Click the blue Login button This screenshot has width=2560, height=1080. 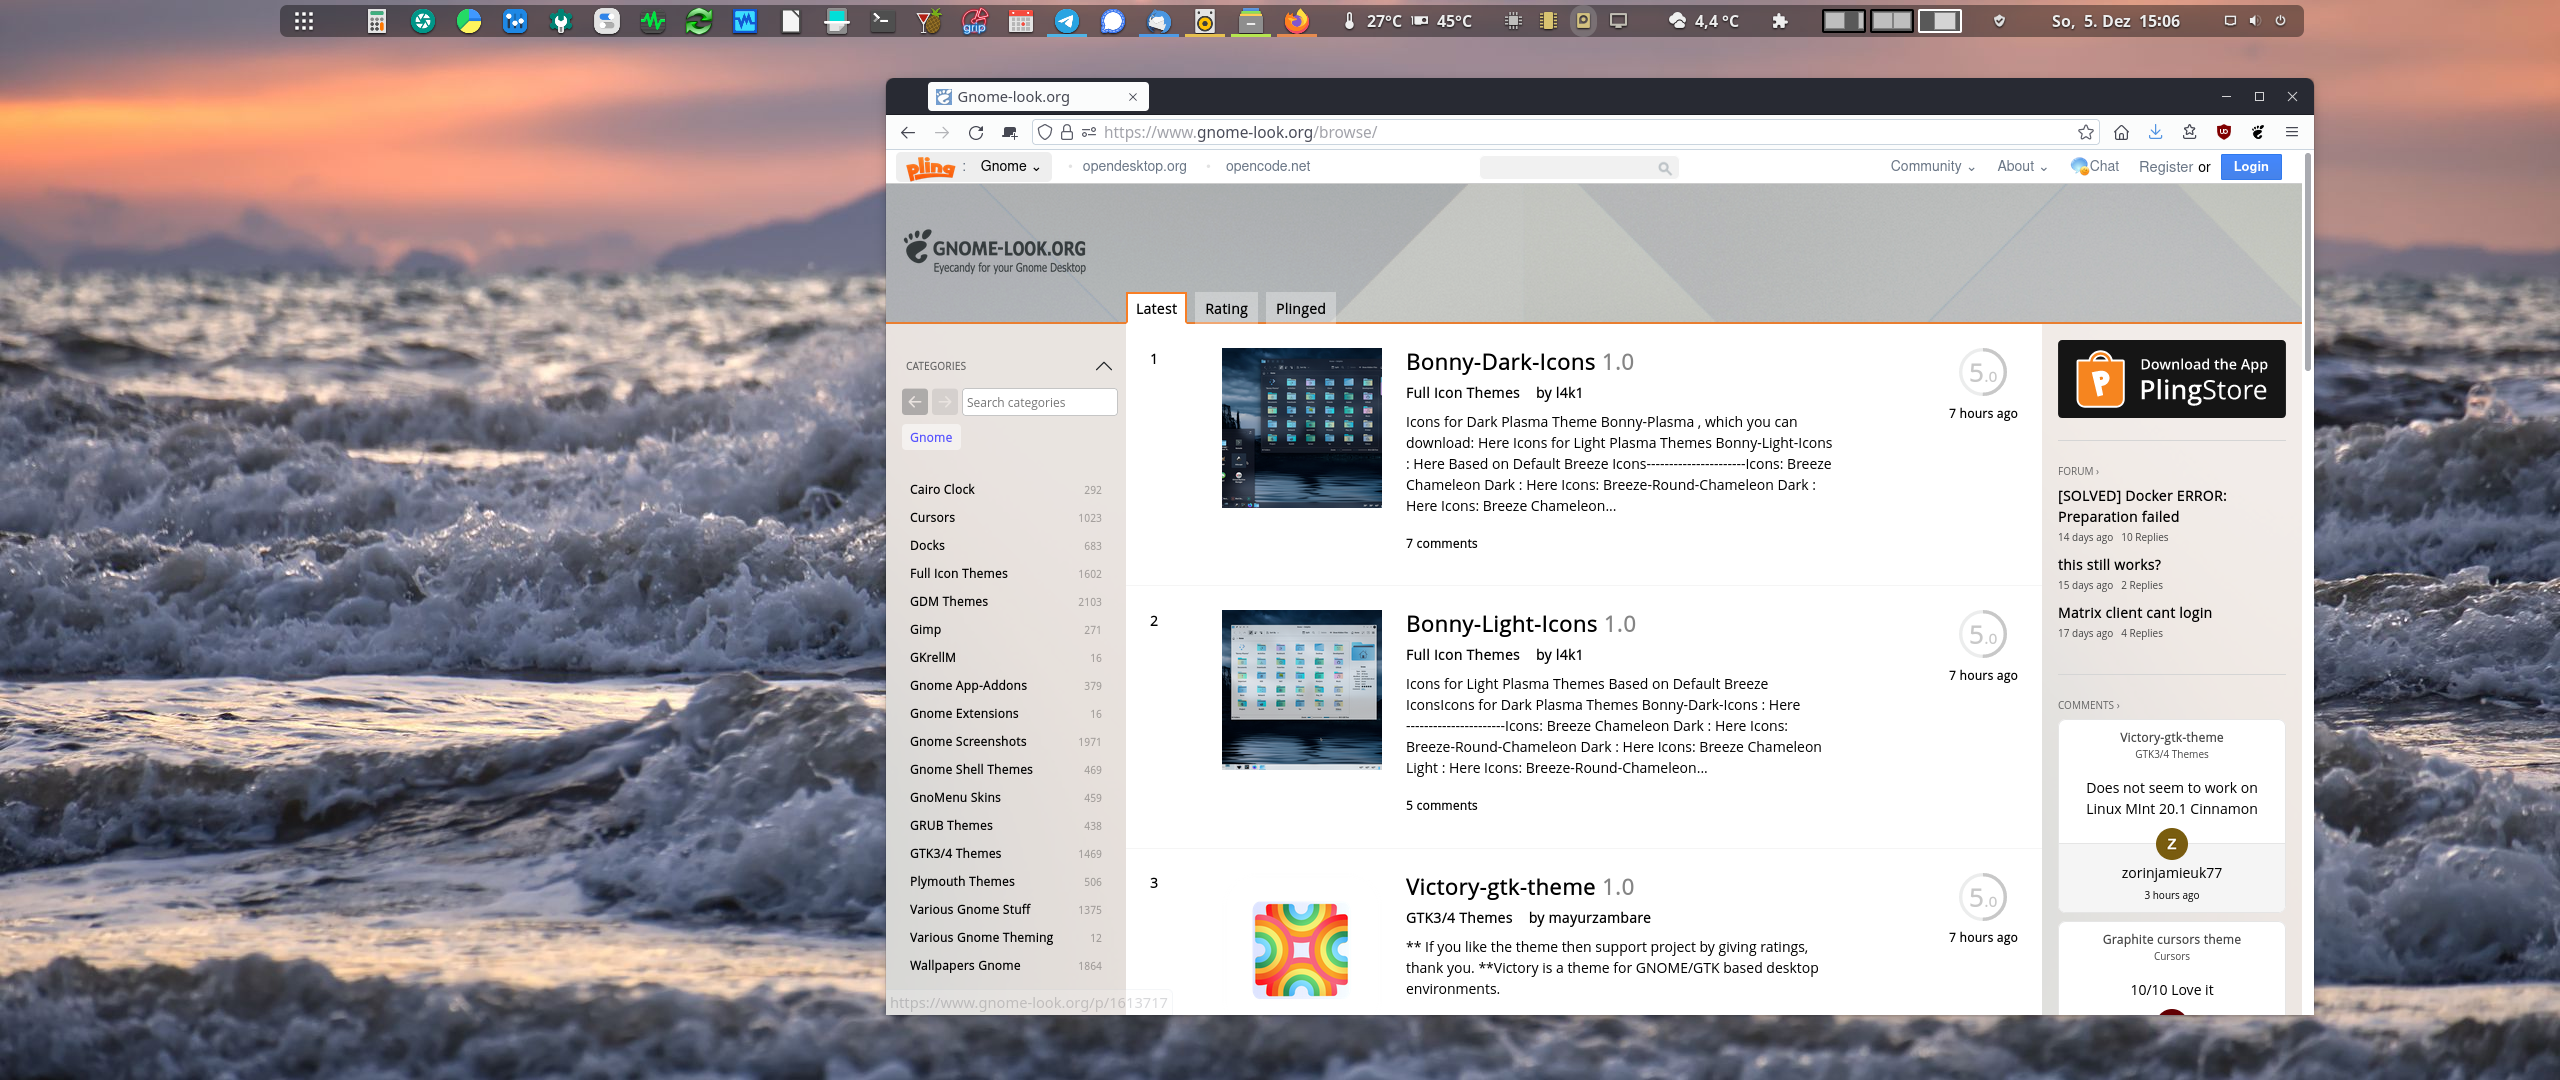click(2250, 167)
